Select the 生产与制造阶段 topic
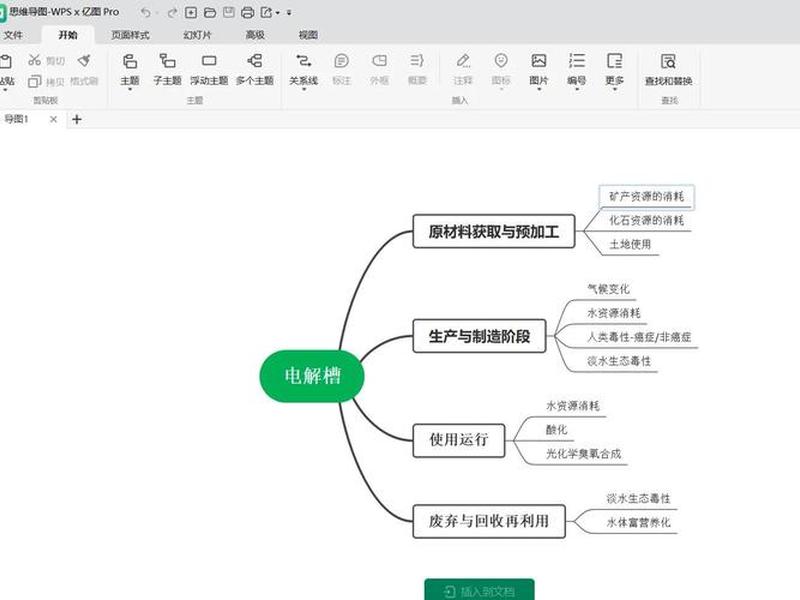Image resolution: width=800 pixels, height=600 pixels. click(x=479, y=336)
